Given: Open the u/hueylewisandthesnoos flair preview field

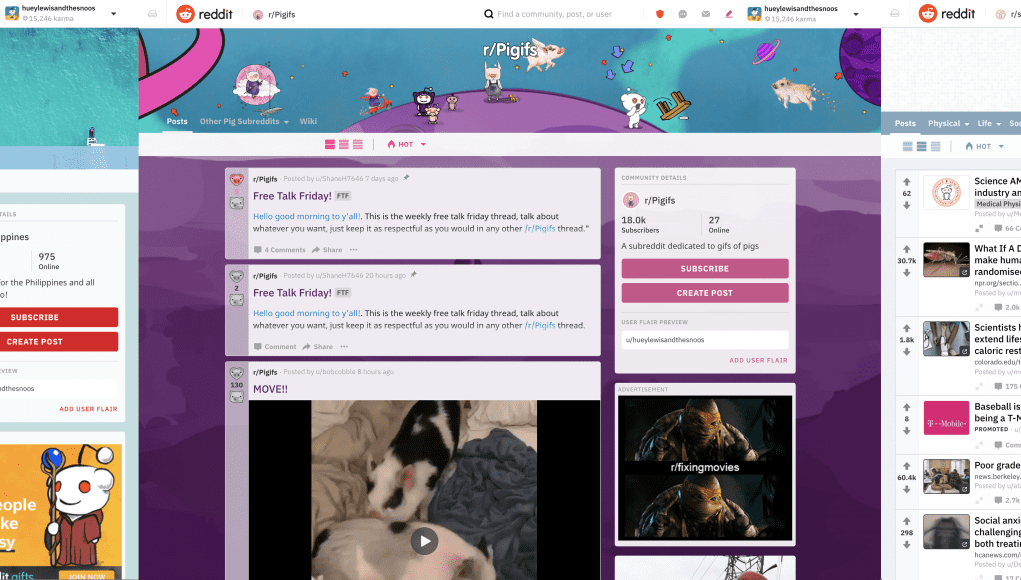Looking at the screenshot, I should coord(705,340).
